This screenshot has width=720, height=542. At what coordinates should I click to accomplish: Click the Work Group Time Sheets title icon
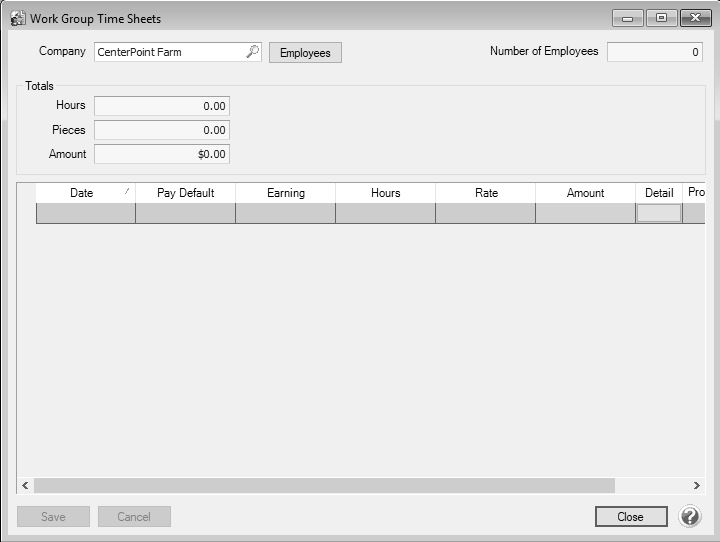(x=17, y=19)
